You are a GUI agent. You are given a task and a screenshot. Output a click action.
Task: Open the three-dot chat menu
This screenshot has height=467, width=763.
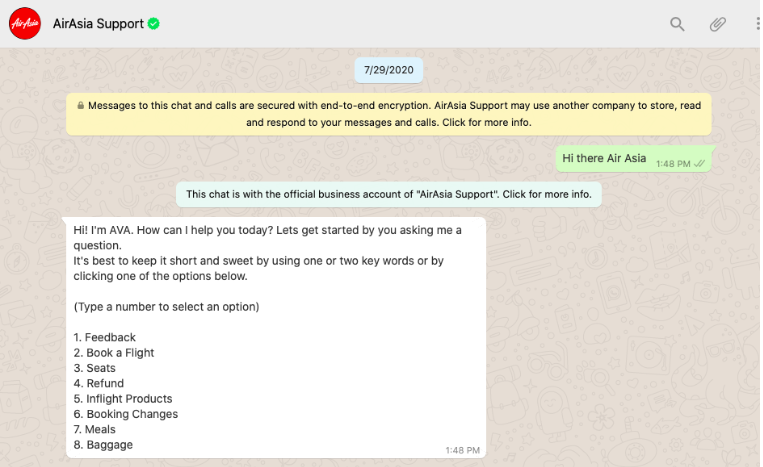[758, 23]
